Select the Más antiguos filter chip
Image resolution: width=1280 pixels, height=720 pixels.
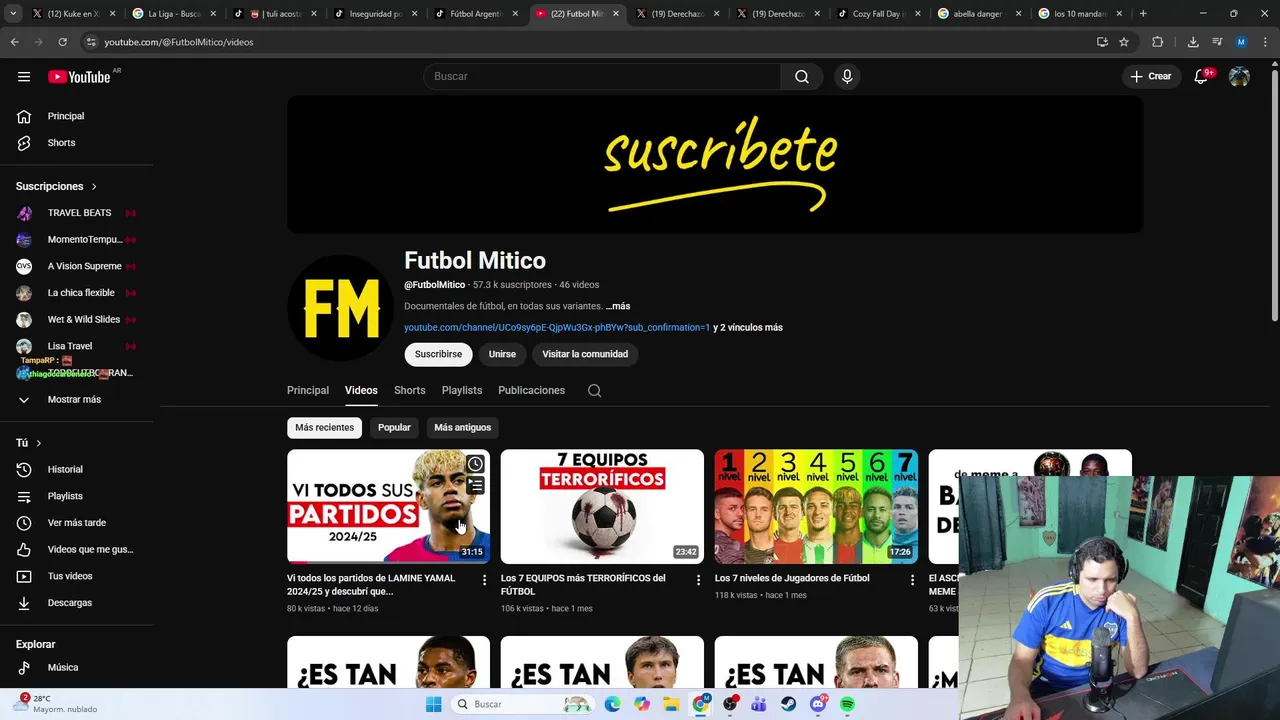coord(462,427)
